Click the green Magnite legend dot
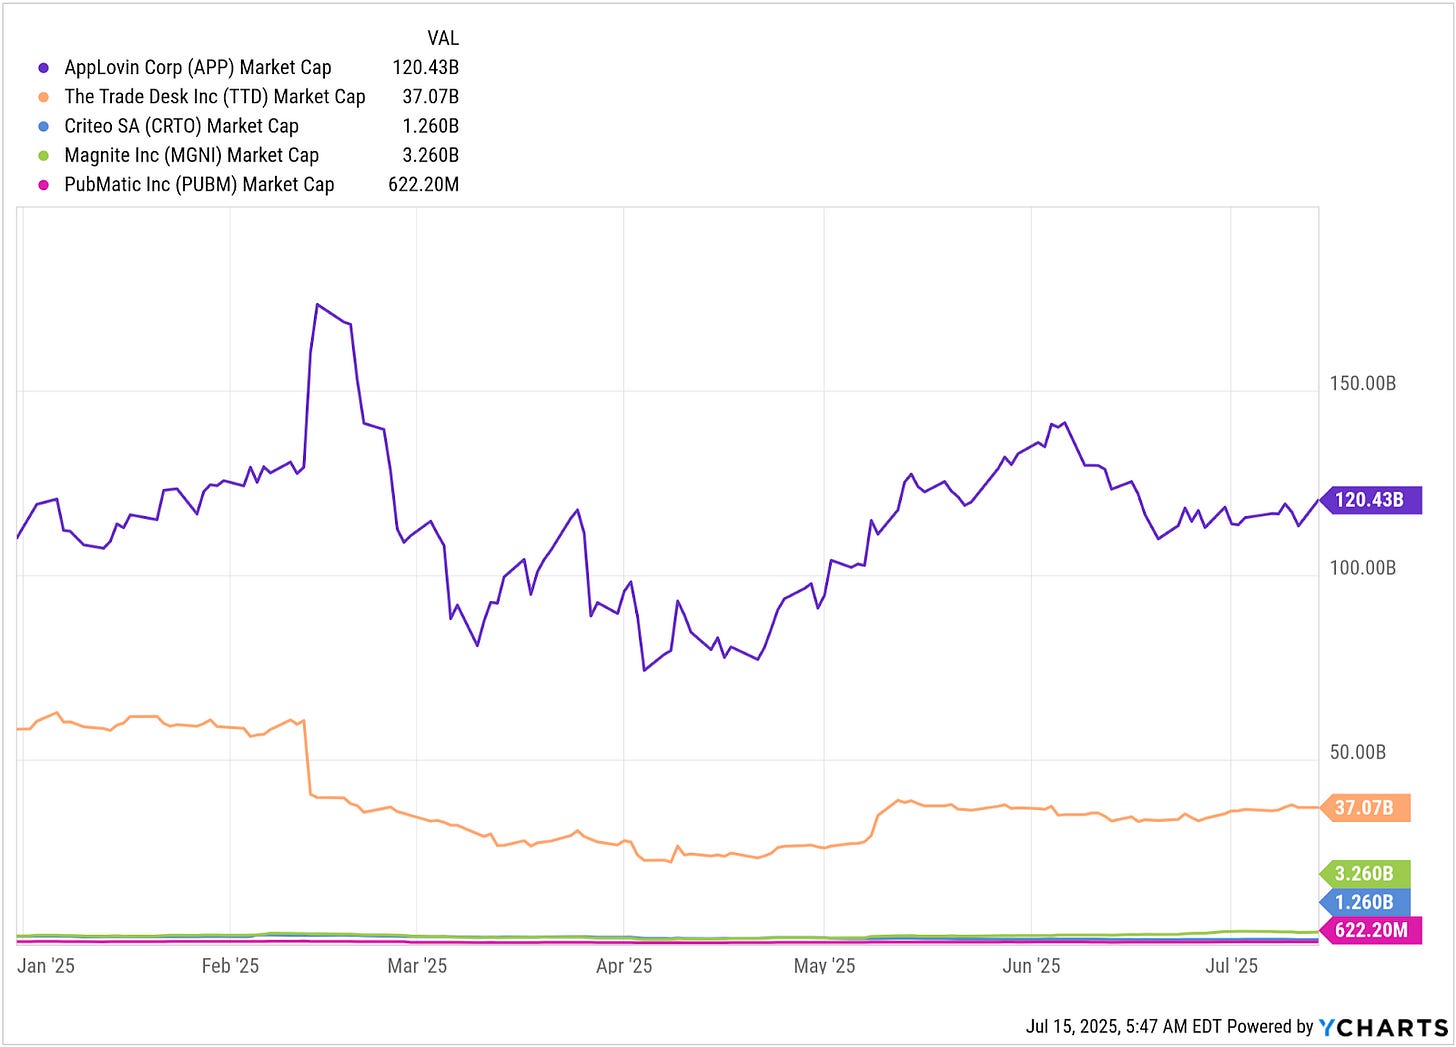 (43, 155)
